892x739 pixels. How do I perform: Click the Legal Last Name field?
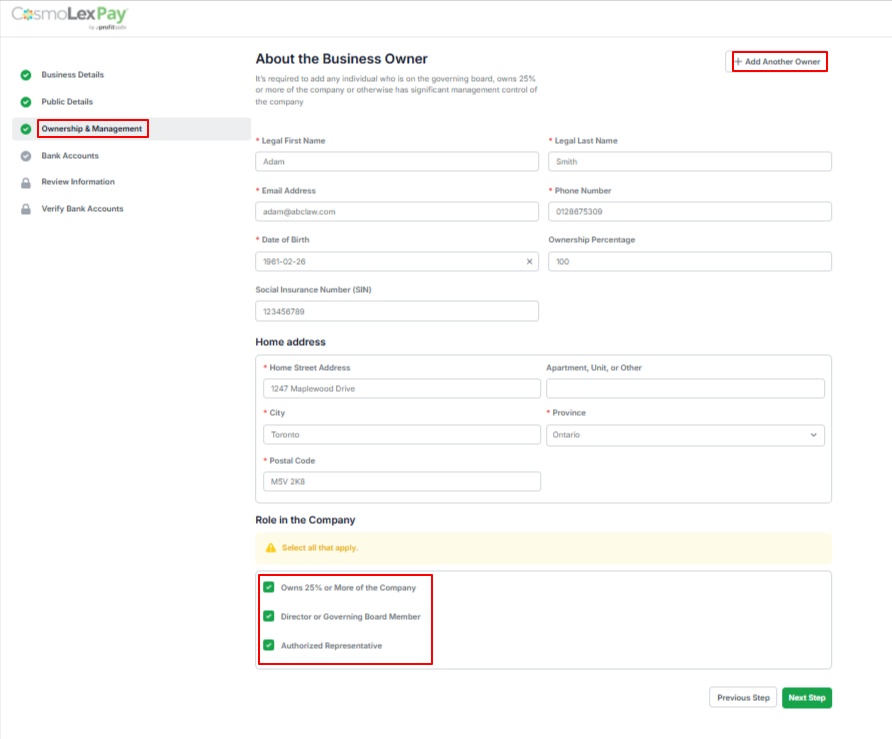689,162
